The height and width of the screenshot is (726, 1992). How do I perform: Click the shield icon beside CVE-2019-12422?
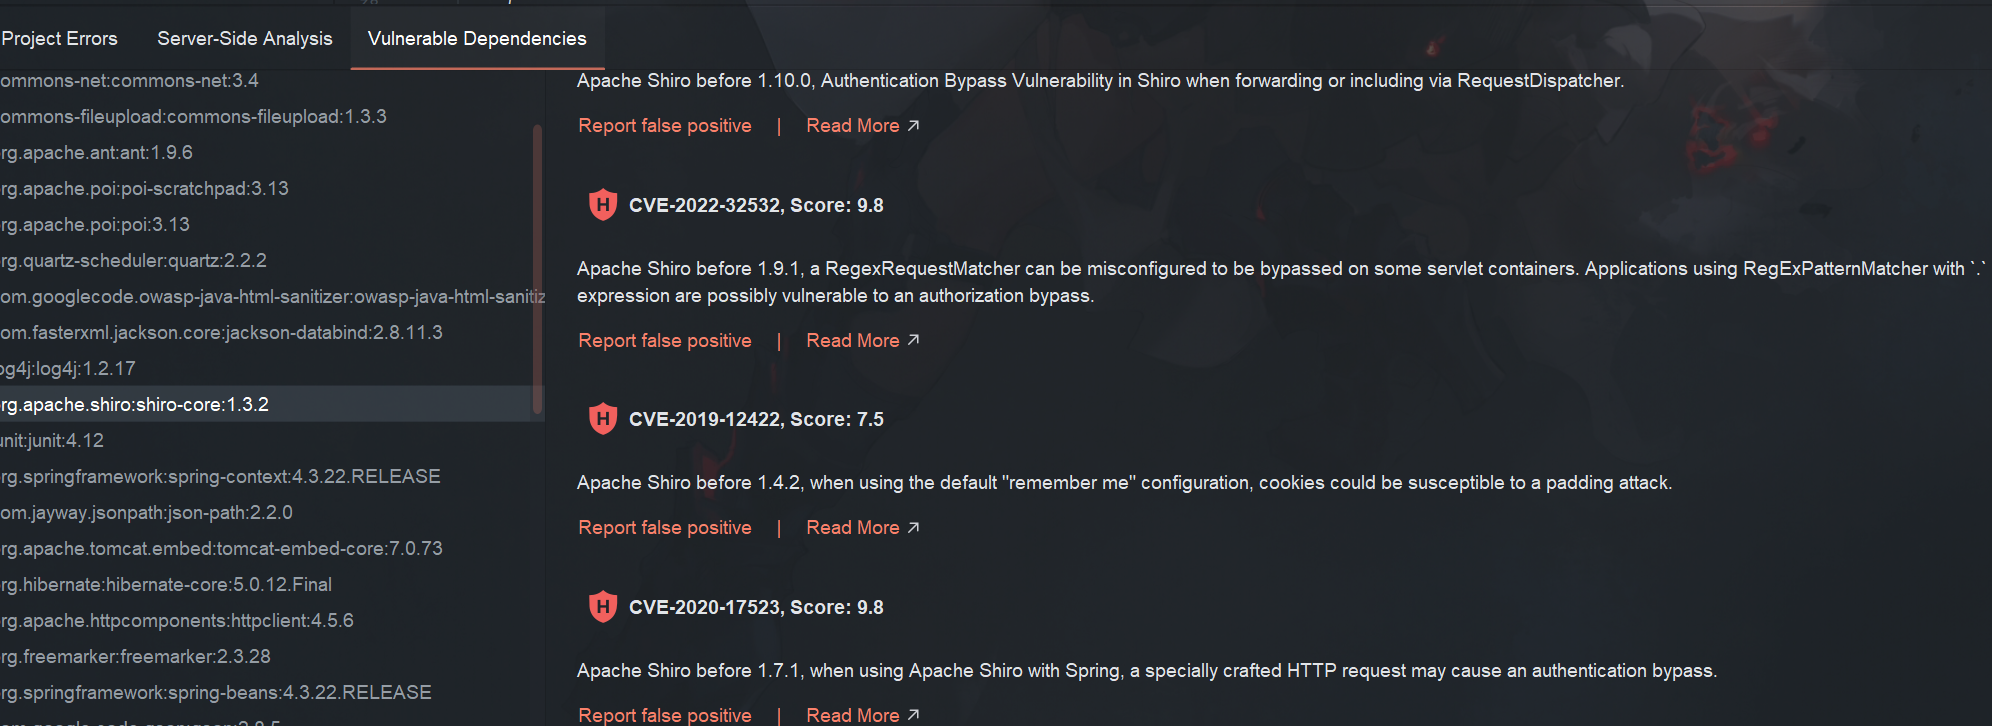point(602,419)
